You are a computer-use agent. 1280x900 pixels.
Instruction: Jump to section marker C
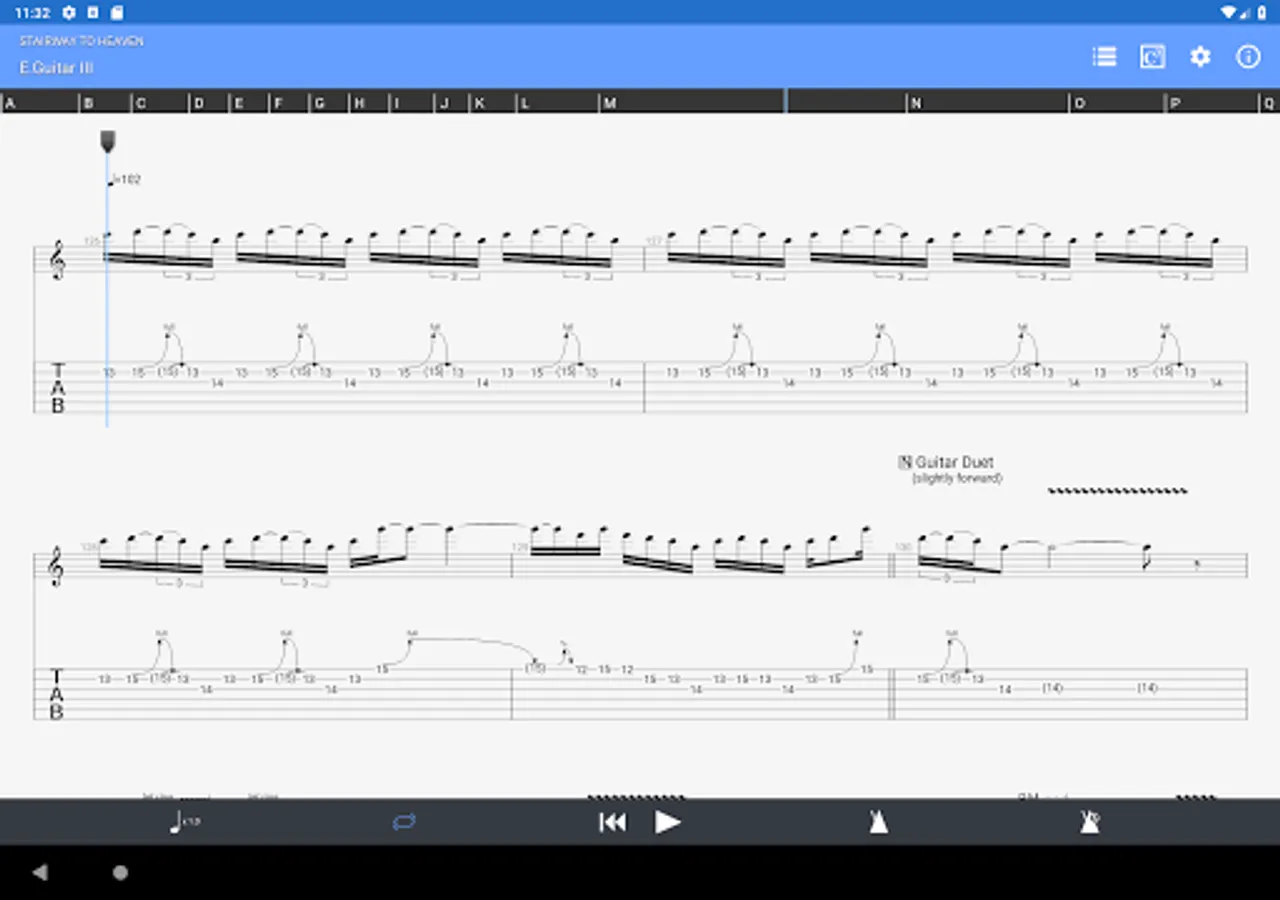140,103
